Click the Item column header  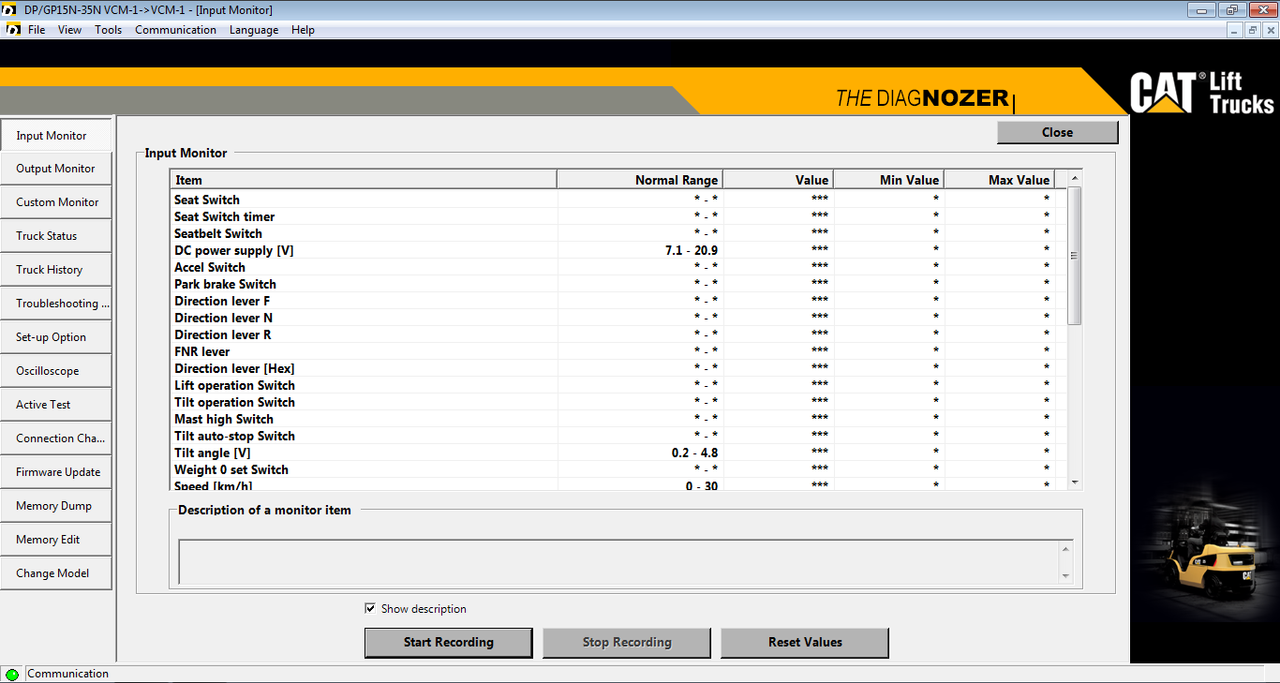click(363, 180)
